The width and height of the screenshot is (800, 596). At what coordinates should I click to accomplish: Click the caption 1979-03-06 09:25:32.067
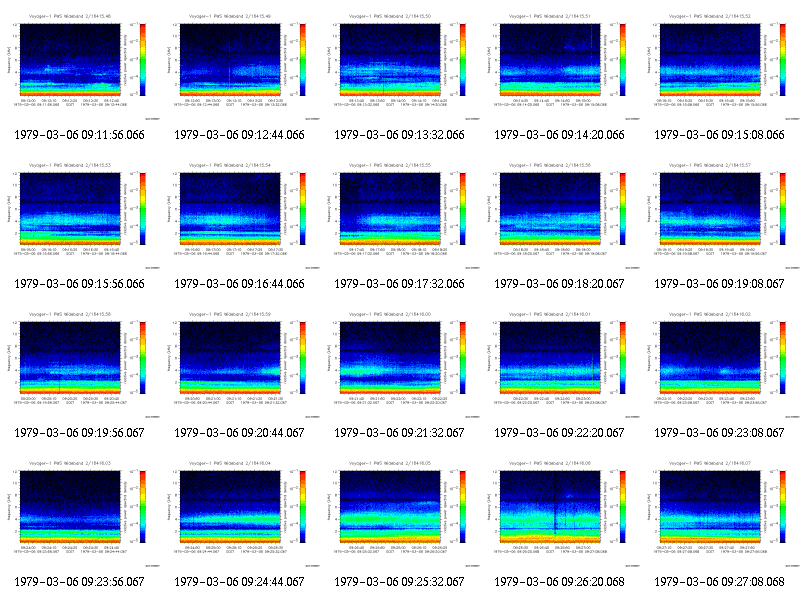pyautogui.click(x=399, y=582)
